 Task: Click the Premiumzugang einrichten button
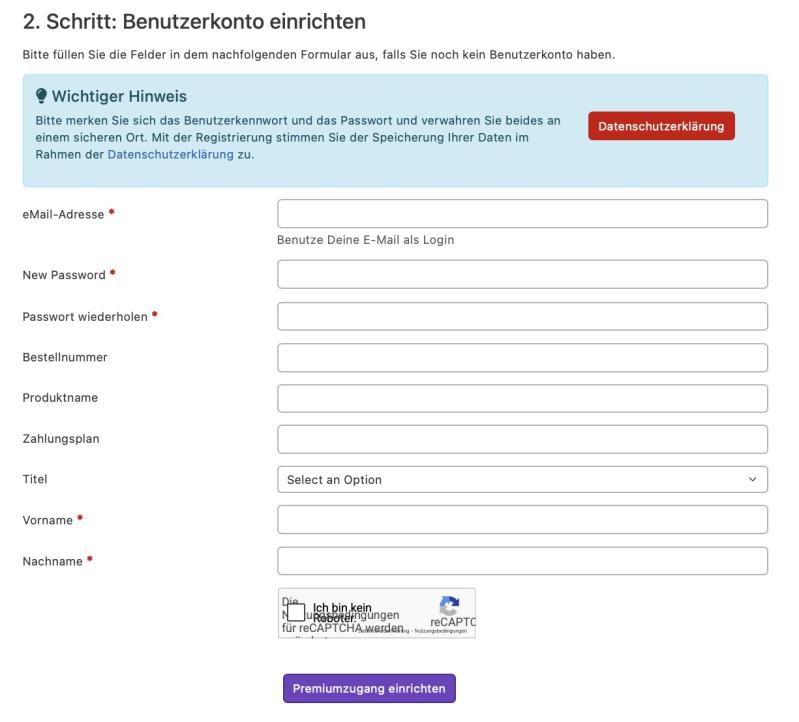tap(369, 688)
